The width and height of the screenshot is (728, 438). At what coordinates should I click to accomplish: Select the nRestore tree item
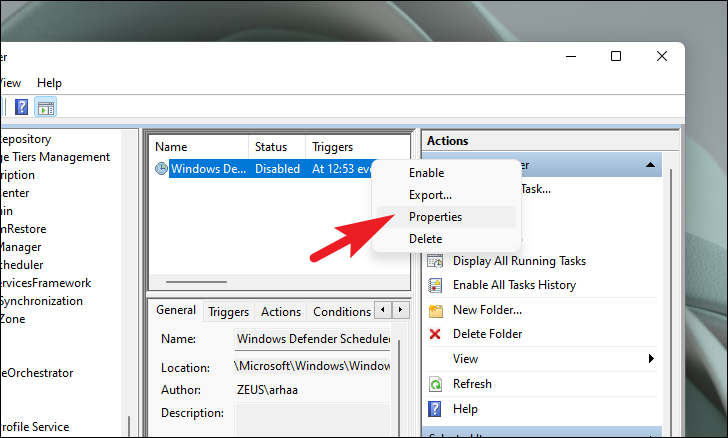point(23,229)
